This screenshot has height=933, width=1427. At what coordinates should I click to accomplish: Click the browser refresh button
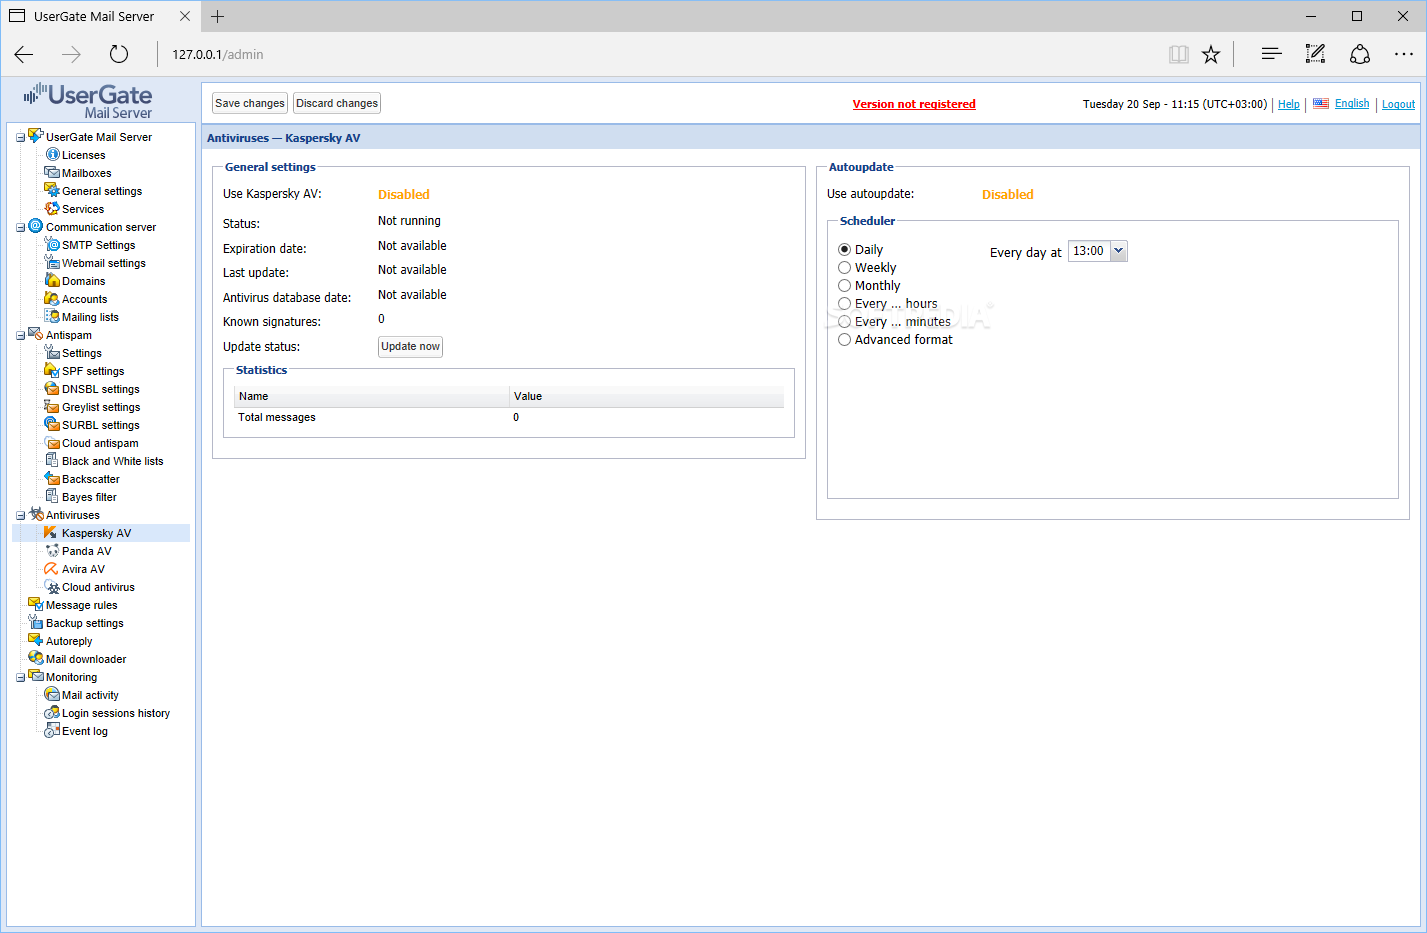(x=119, y=54)
